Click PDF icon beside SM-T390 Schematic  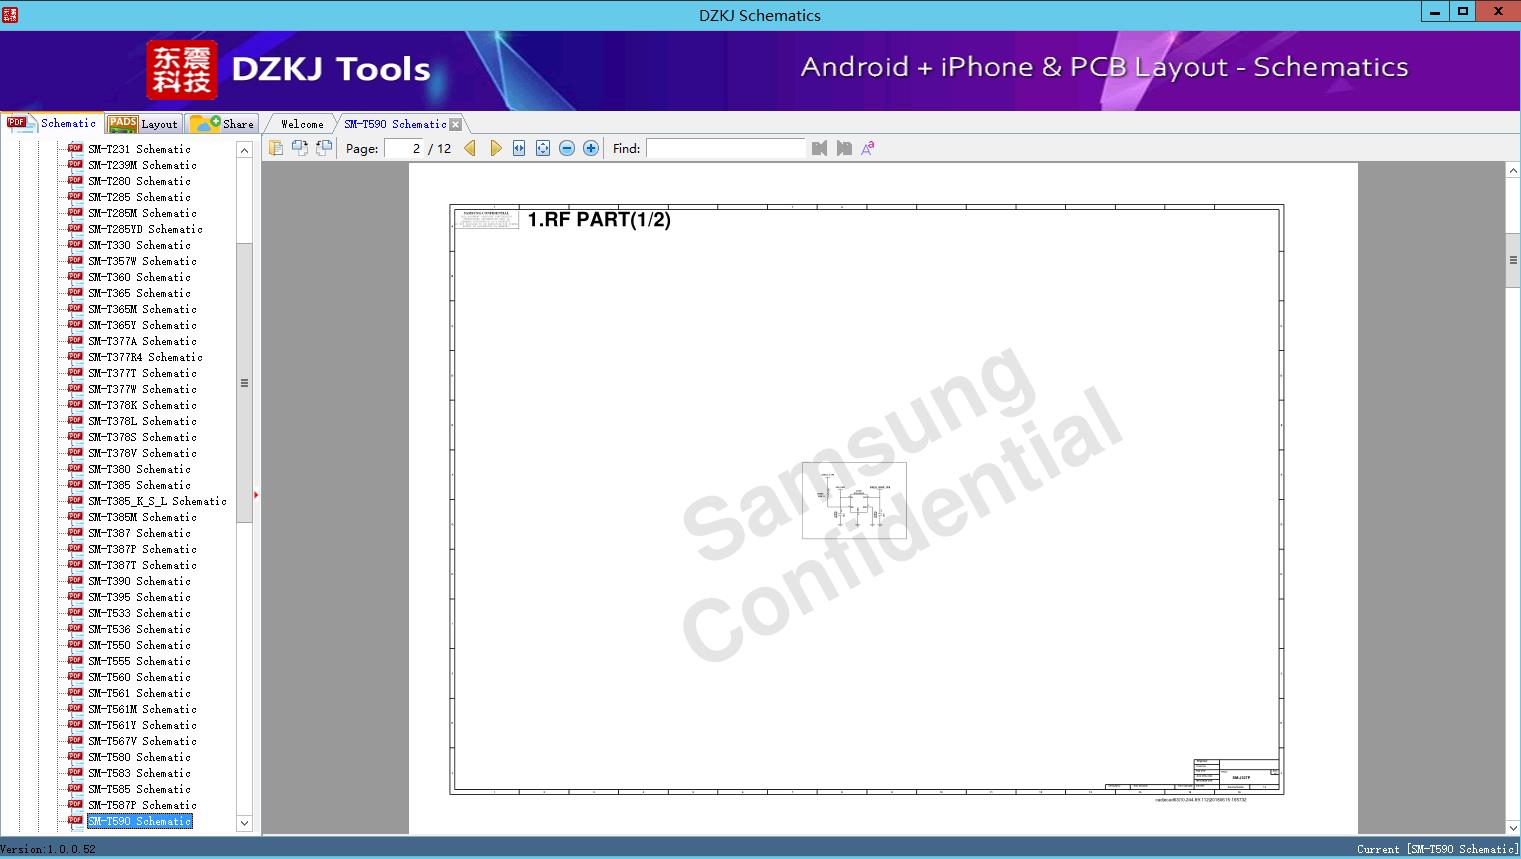(75, 580)
